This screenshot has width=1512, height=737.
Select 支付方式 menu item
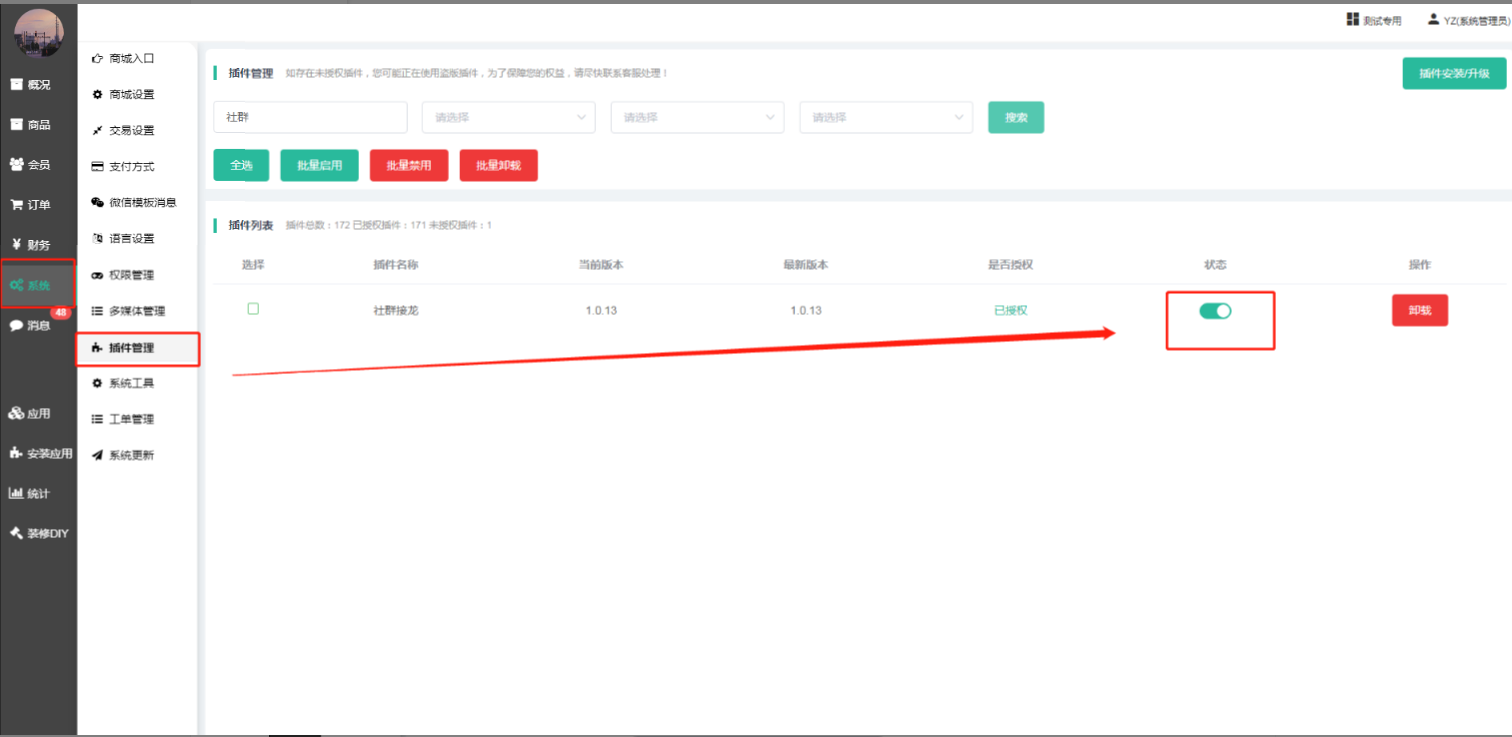tap(131, 166)
